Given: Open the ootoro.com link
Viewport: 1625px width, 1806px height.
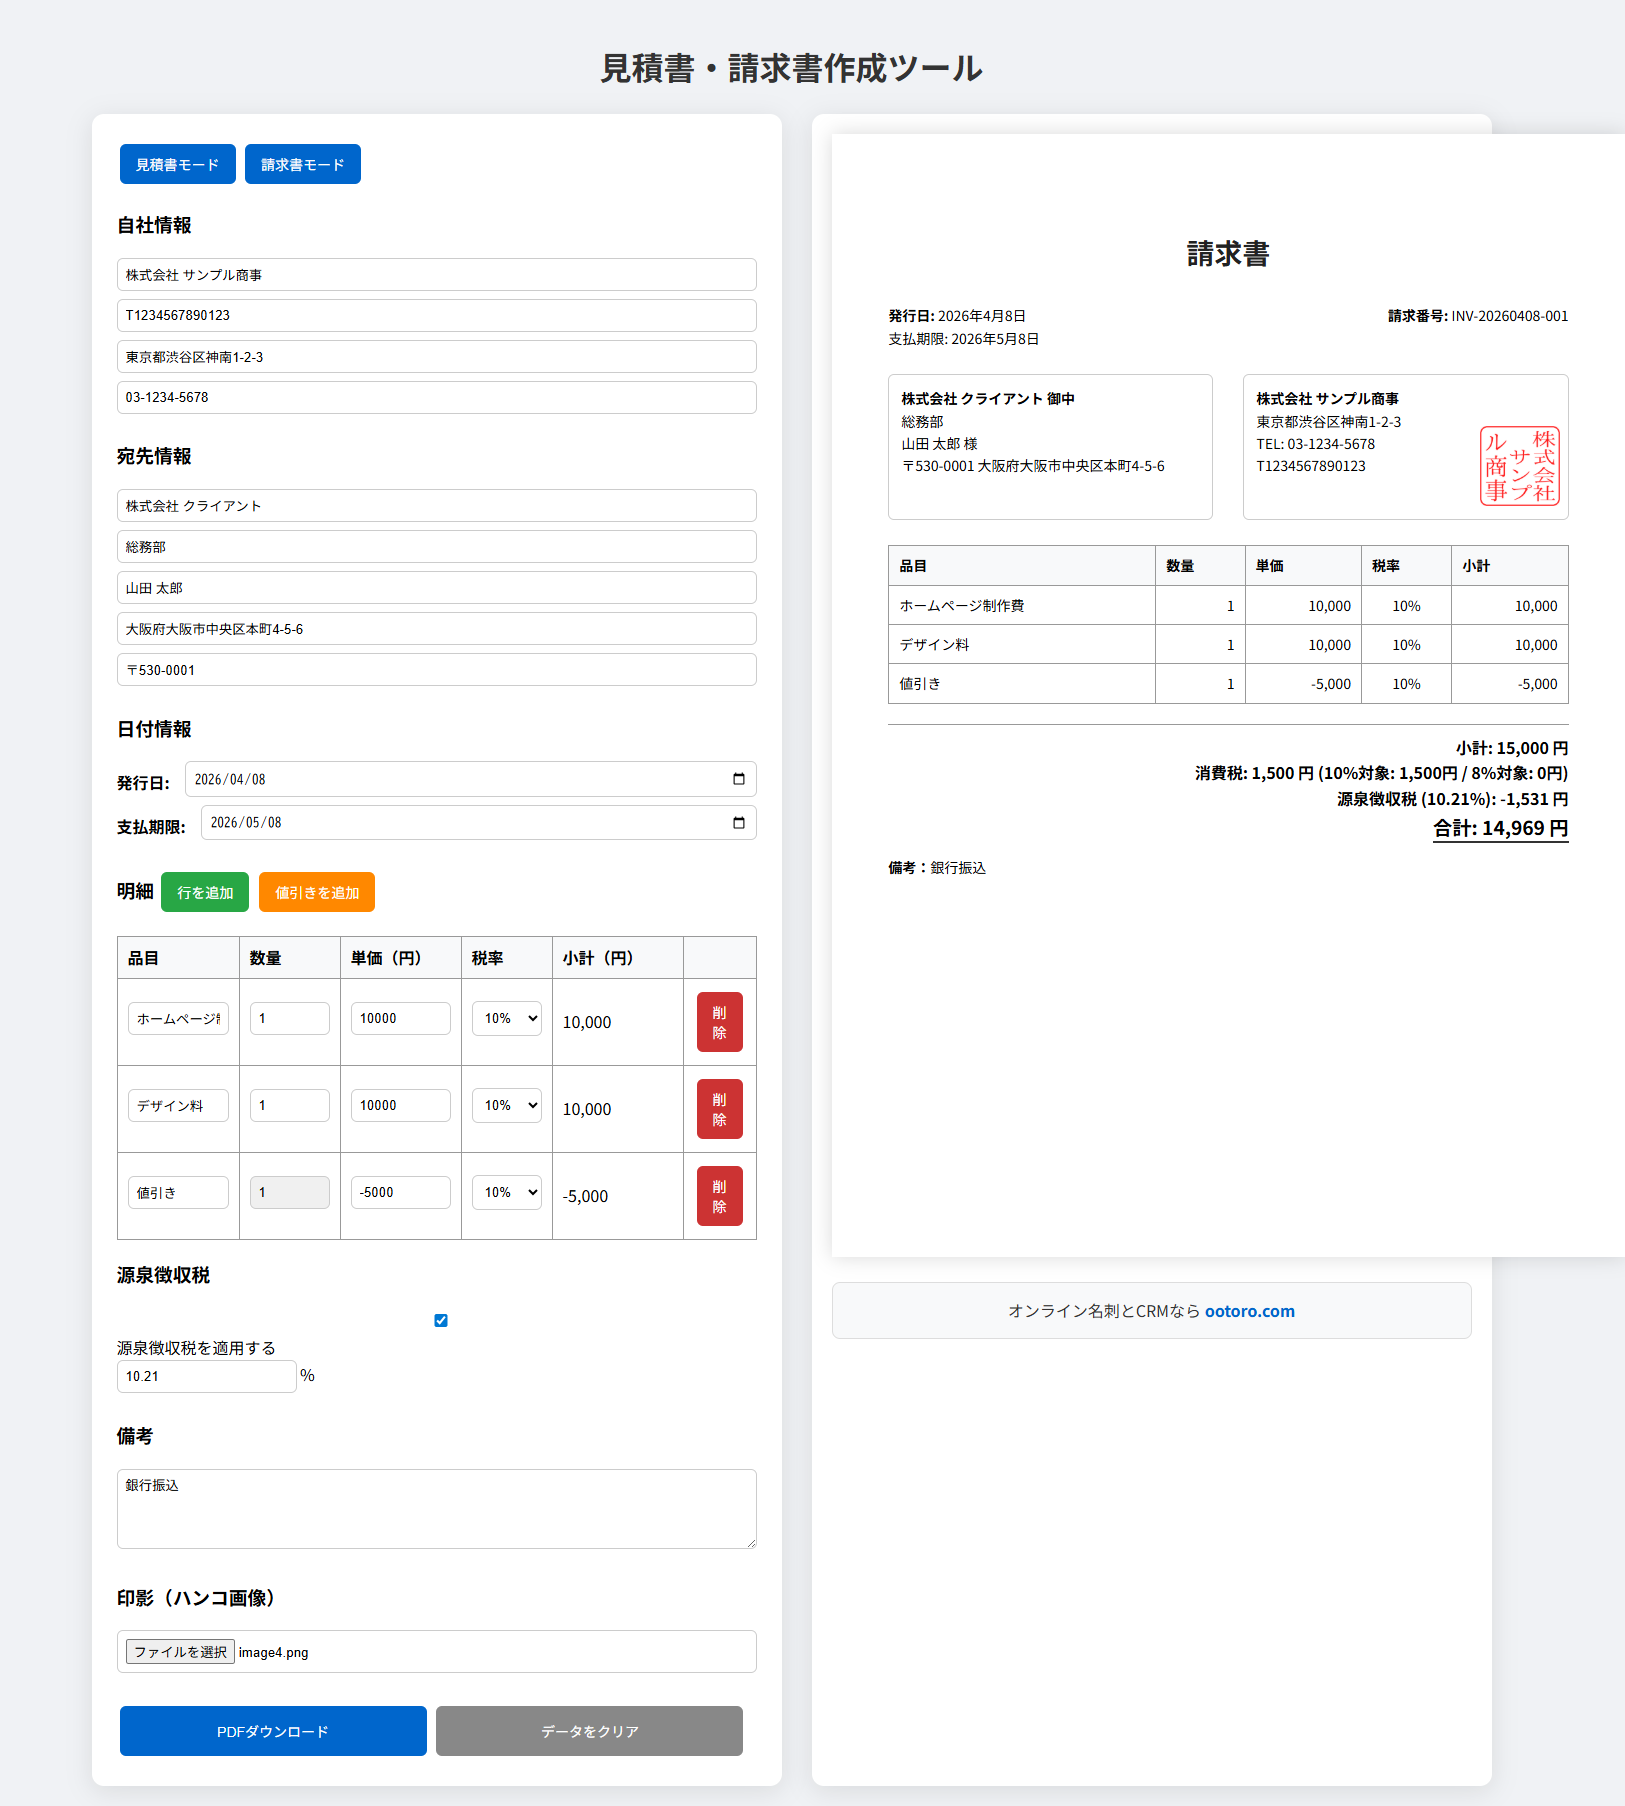Looking at the screenshot, I should point(1249,1311).
